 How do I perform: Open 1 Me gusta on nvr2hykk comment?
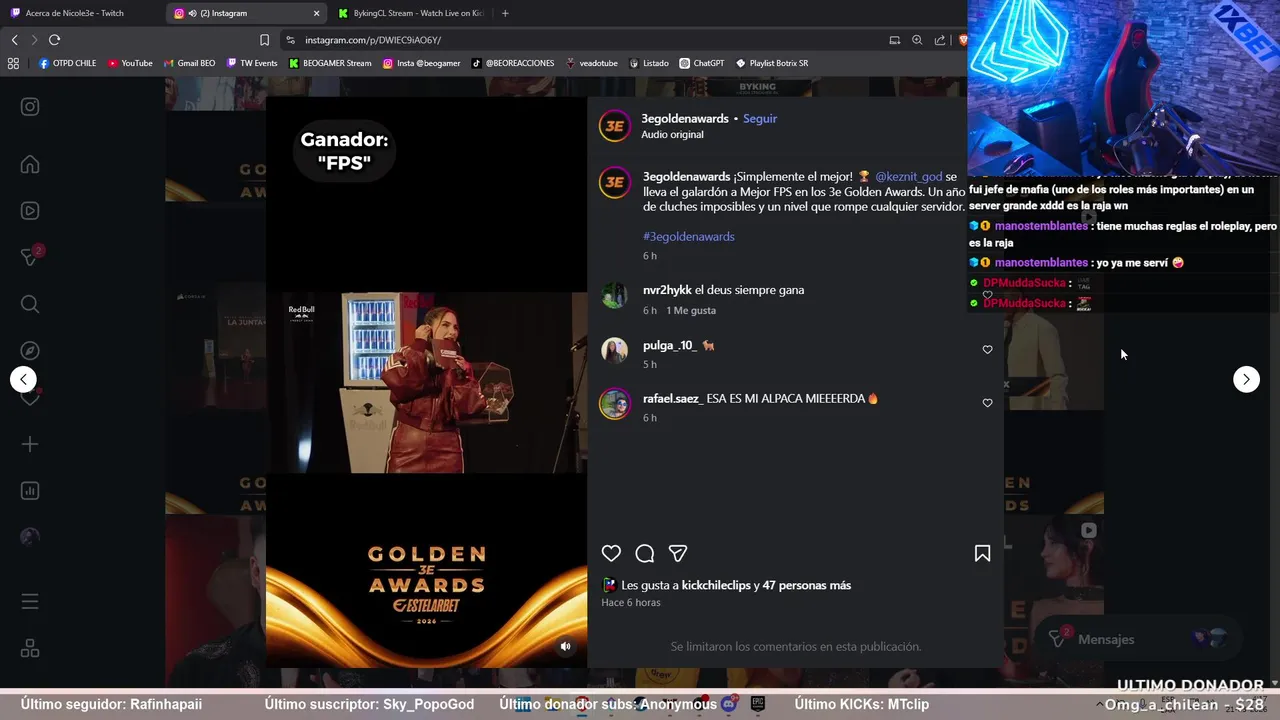(691, 311)
